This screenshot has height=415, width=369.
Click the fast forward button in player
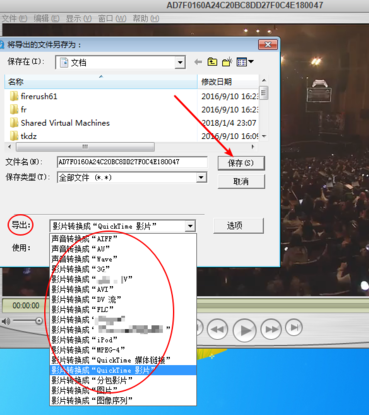(x=271, y=329)
